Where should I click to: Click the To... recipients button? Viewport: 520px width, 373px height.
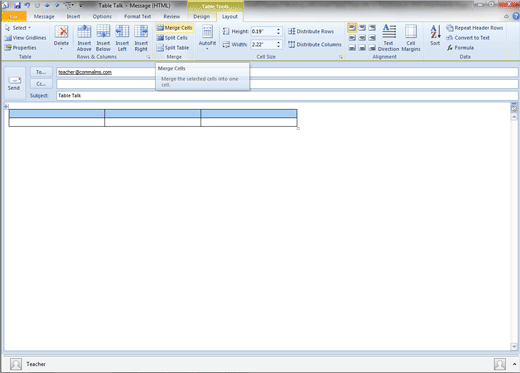(x=41, y=72)
